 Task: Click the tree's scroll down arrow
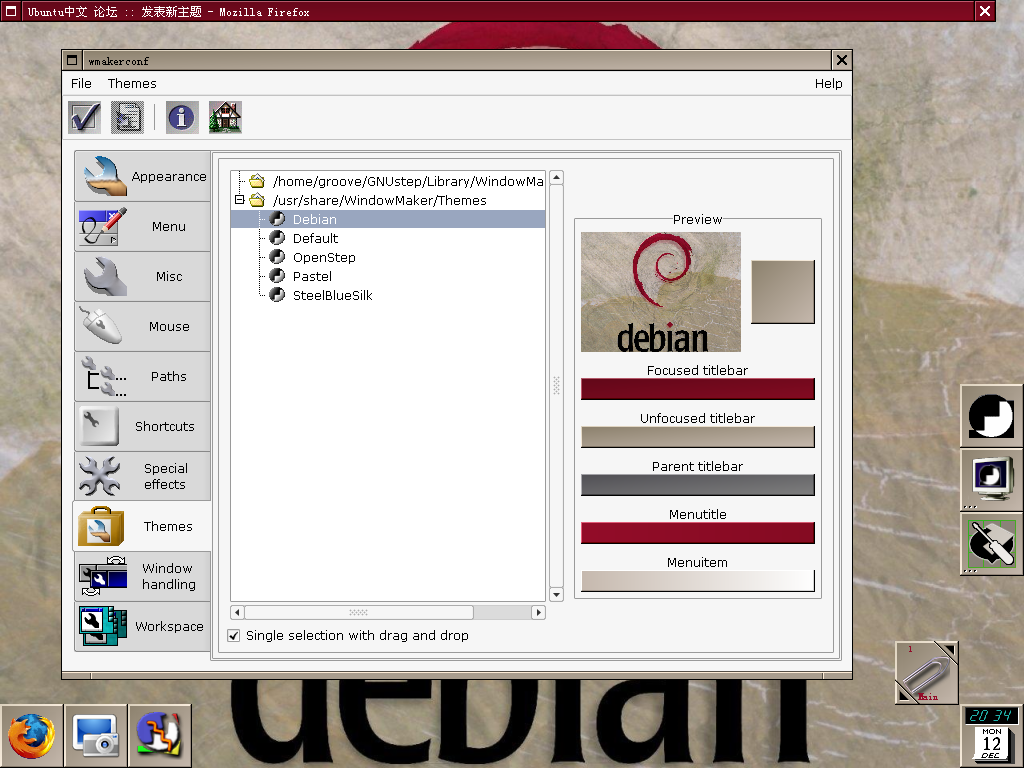tap(556, 594)
